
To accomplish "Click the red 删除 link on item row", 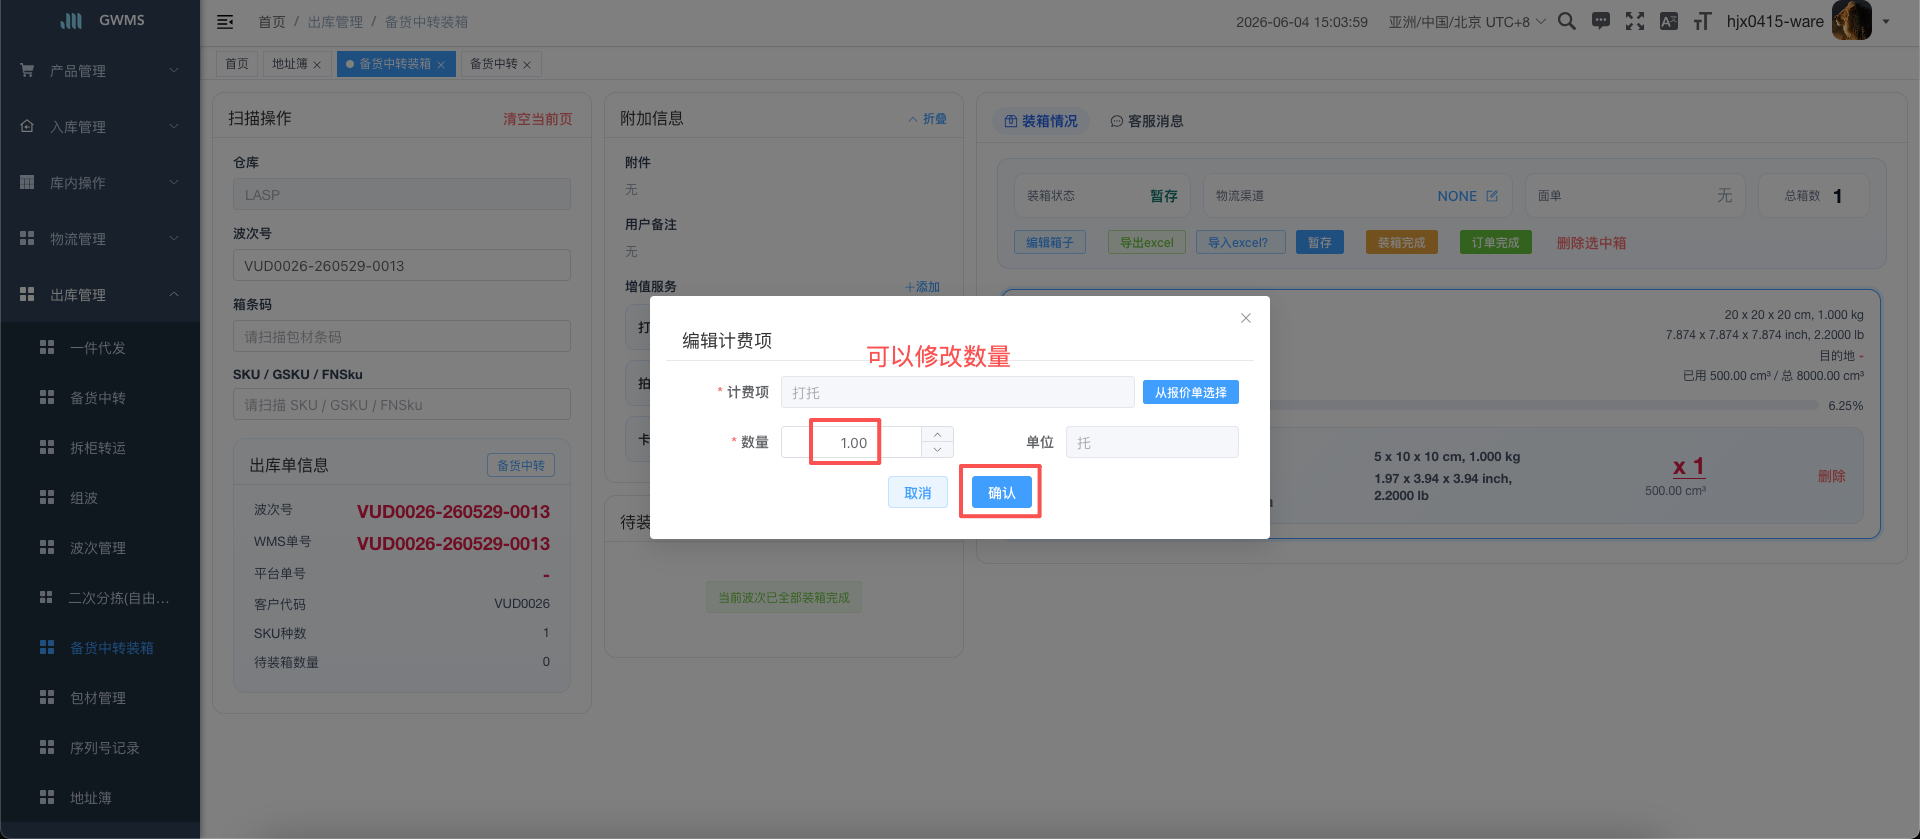I will [x=1832, y=476].
